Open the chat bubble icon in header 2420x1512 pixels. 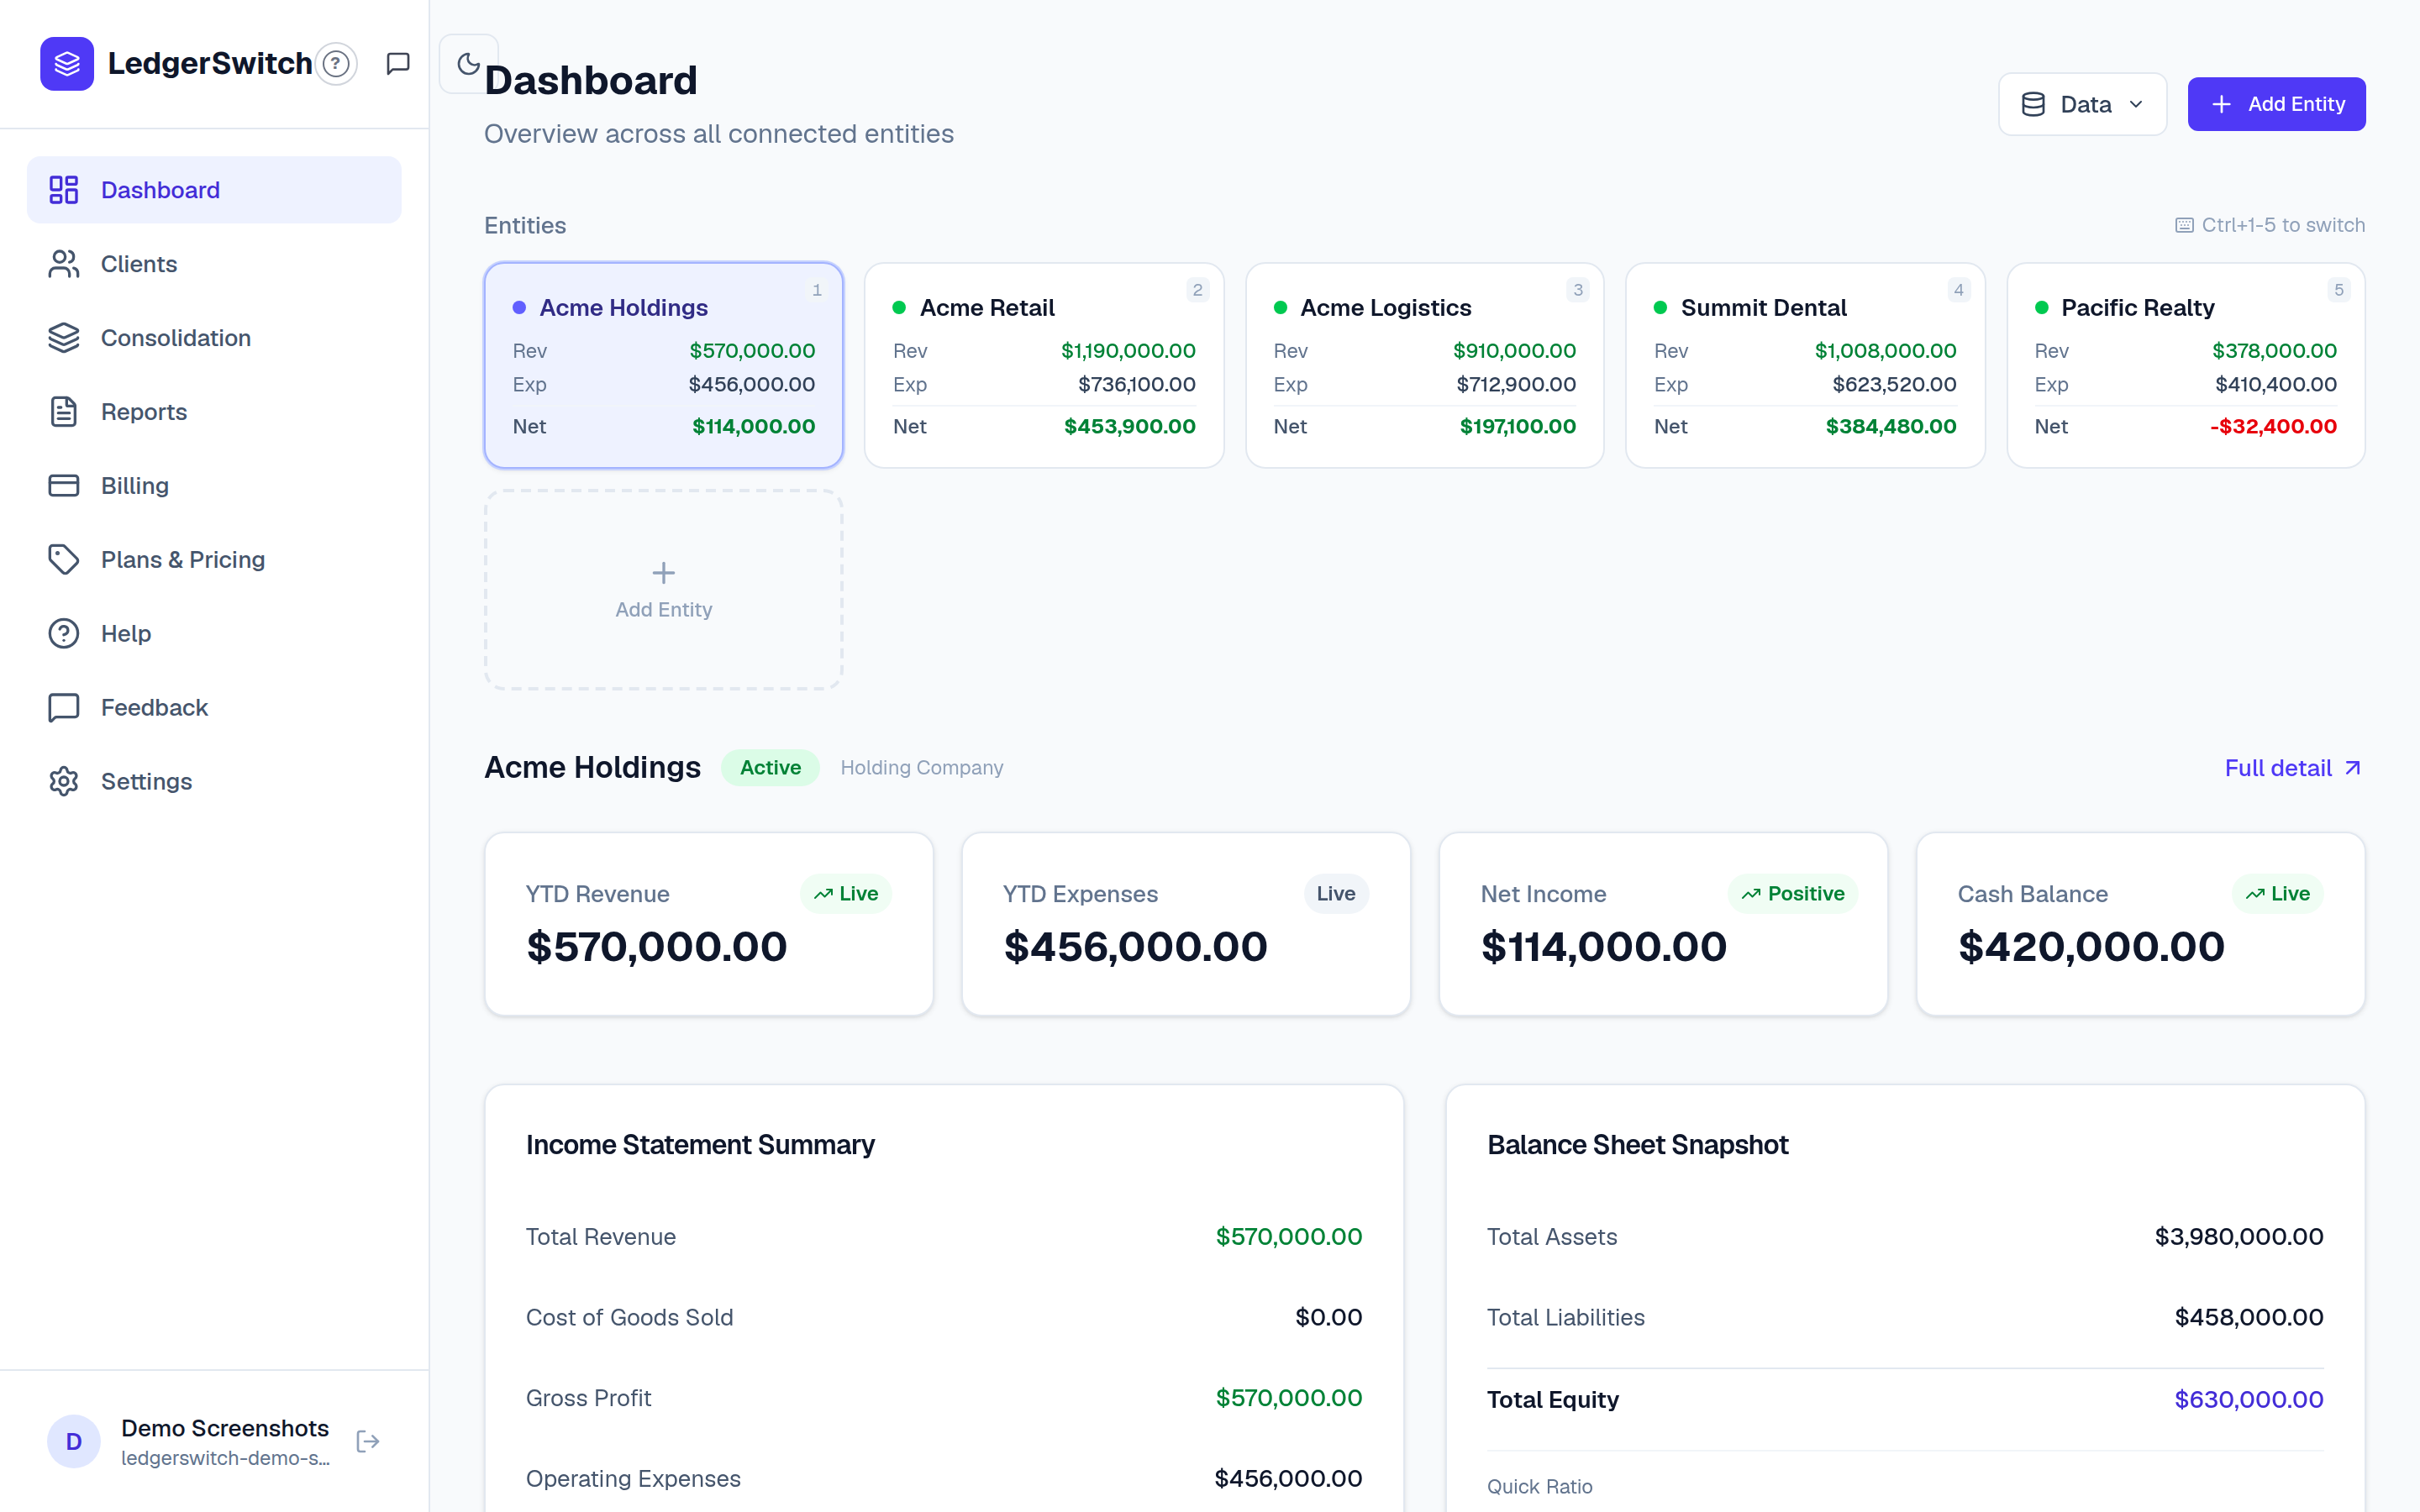point(398,64)
